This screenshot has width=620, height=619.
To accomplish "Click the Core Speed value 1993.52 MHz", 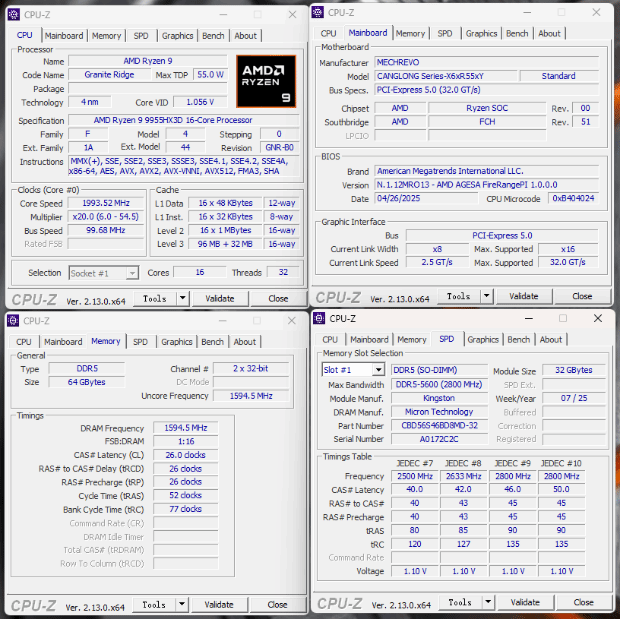I will [106, 203].
